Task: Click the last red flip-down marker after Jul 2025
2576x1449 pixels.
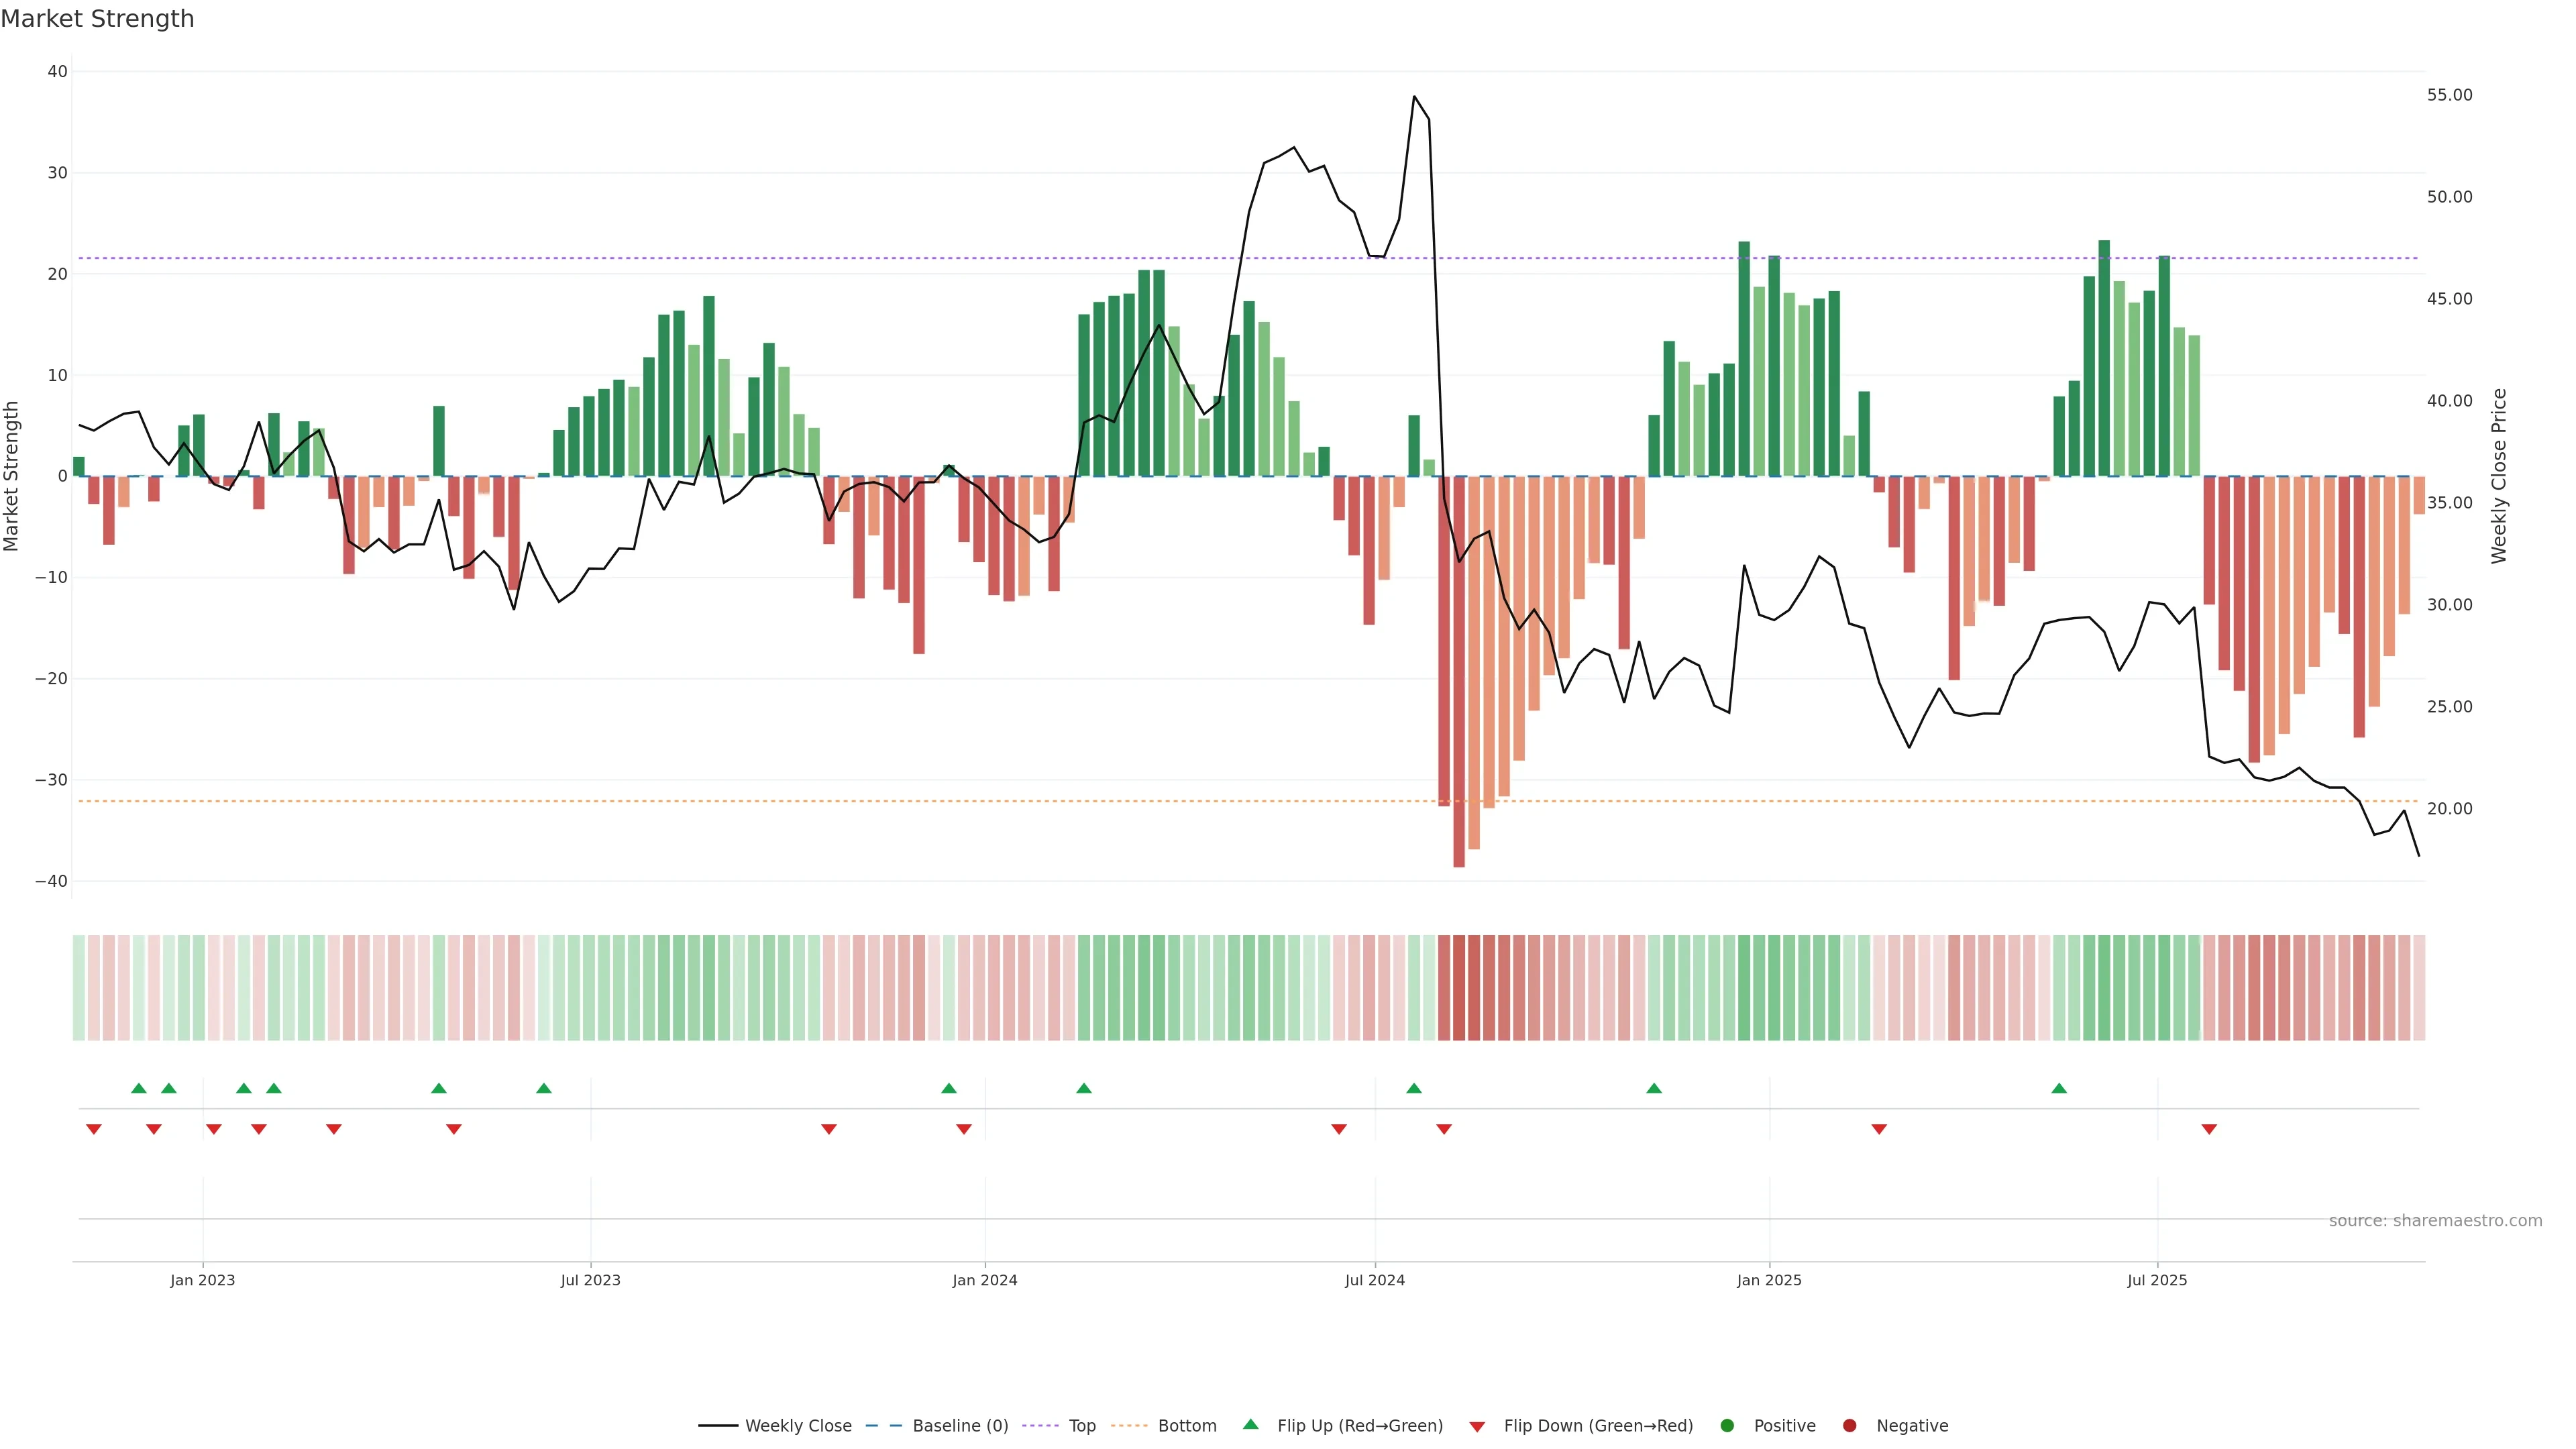Action: (2209, 1129)
